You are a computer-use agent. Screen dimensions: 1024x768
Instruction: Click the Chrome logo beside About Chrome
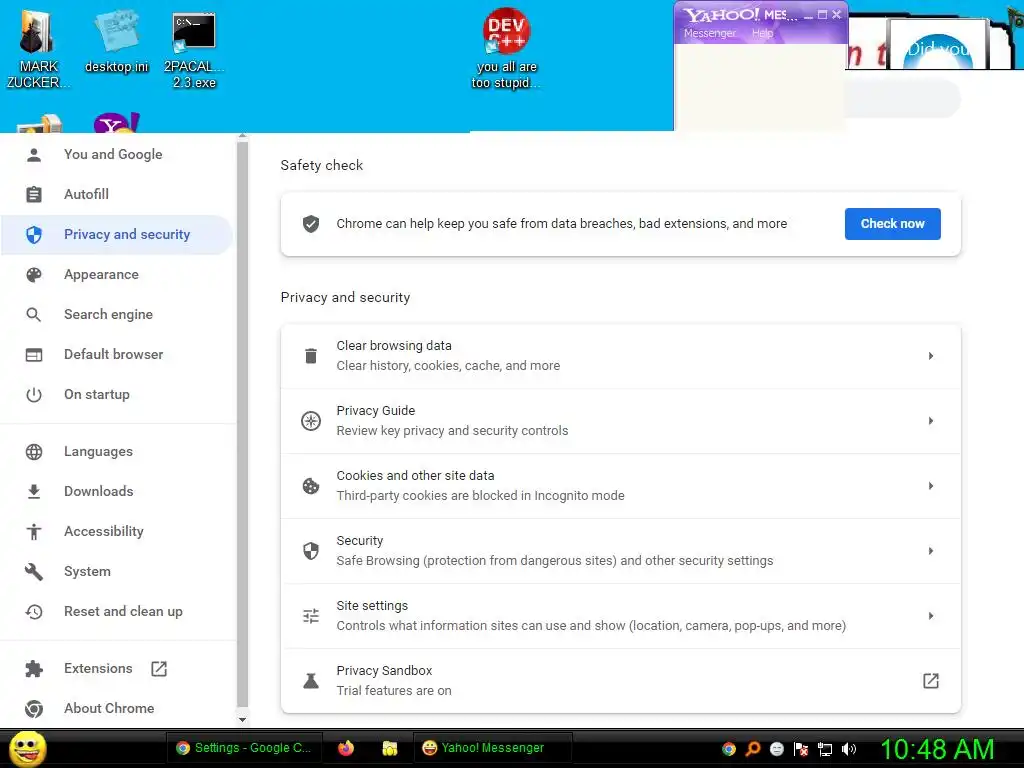tap(34, 709)
